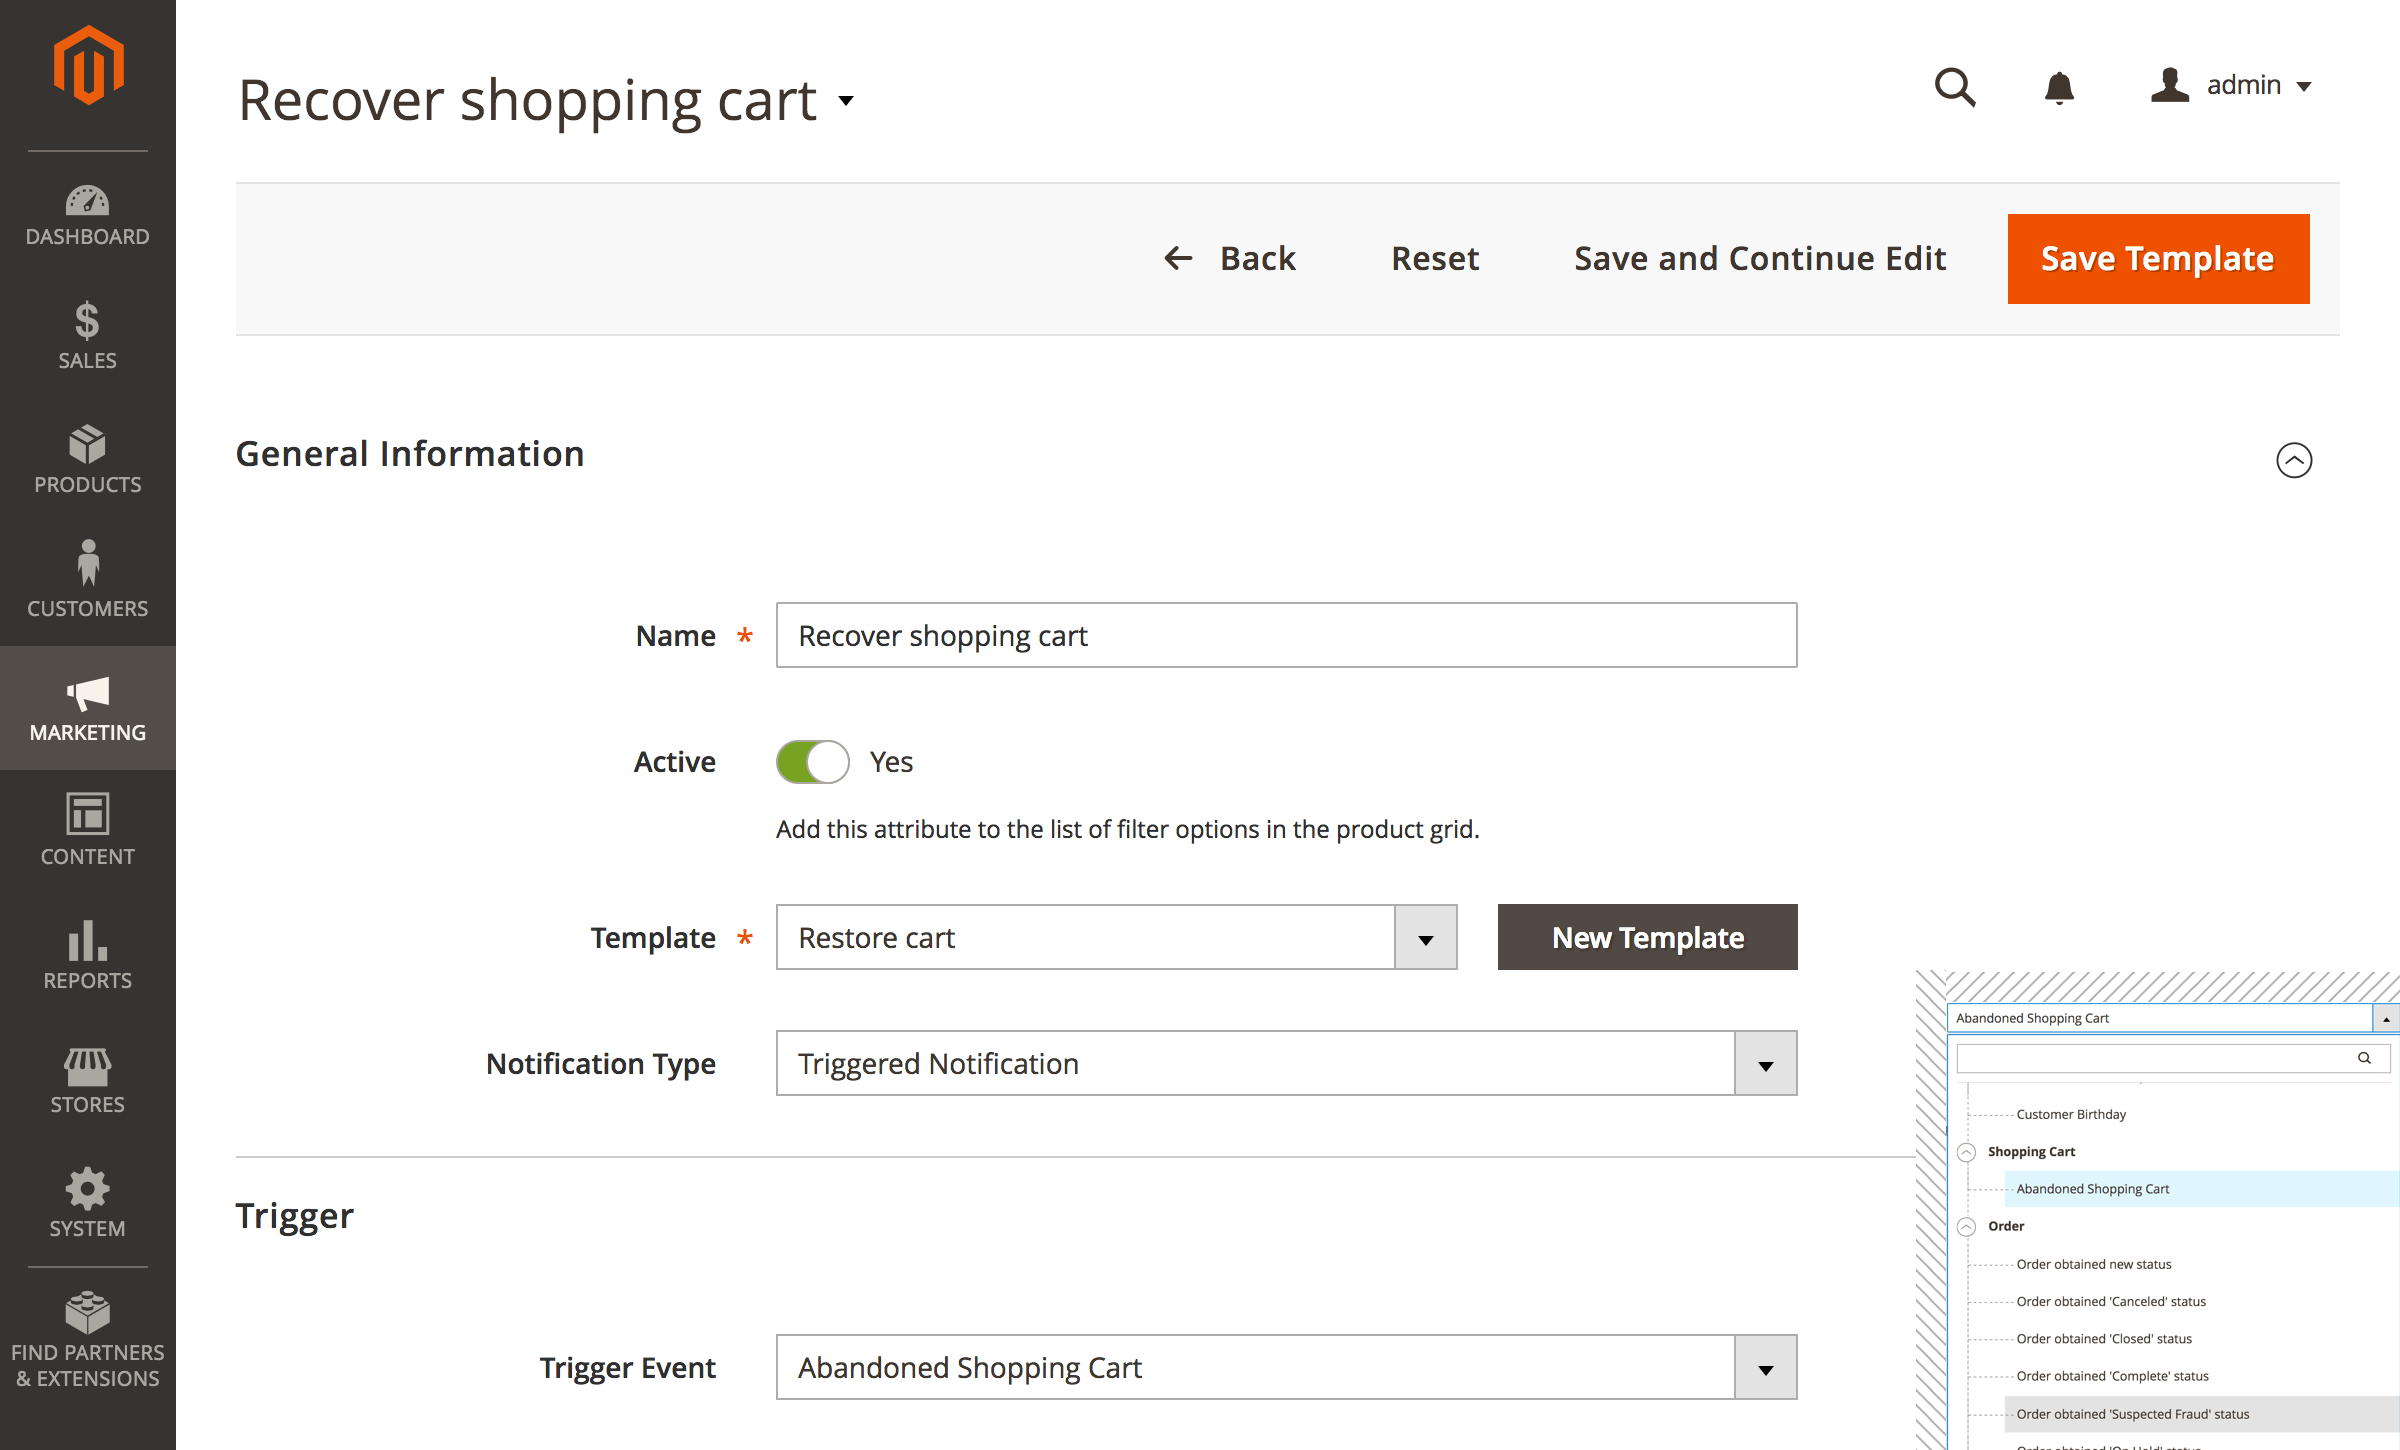The width and height of the screenshot is (2400, 1450).
Task: Select Customer Birthday in the tree list
Action: click(2071, 1114)
